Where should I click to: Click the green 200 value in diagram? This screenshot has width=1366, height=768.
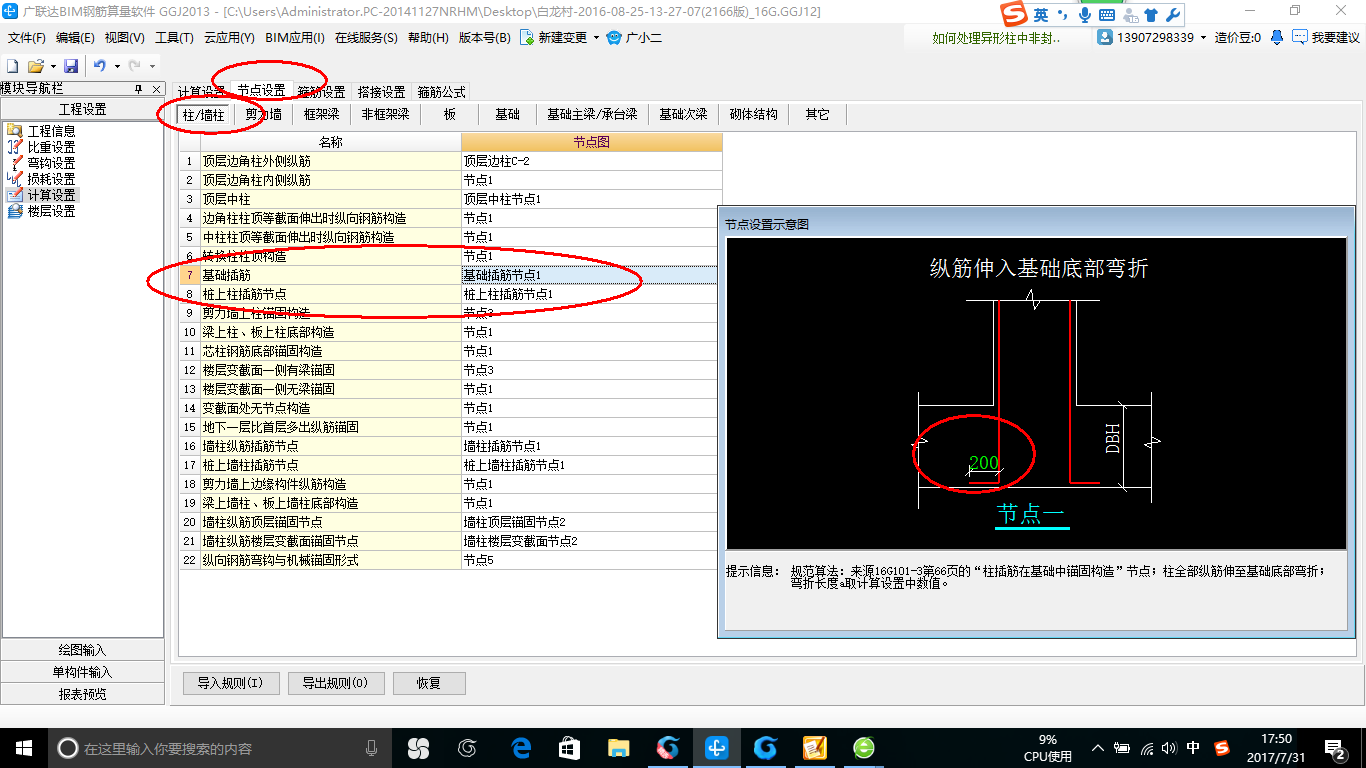pyautogui.click(x=984, y=463)
